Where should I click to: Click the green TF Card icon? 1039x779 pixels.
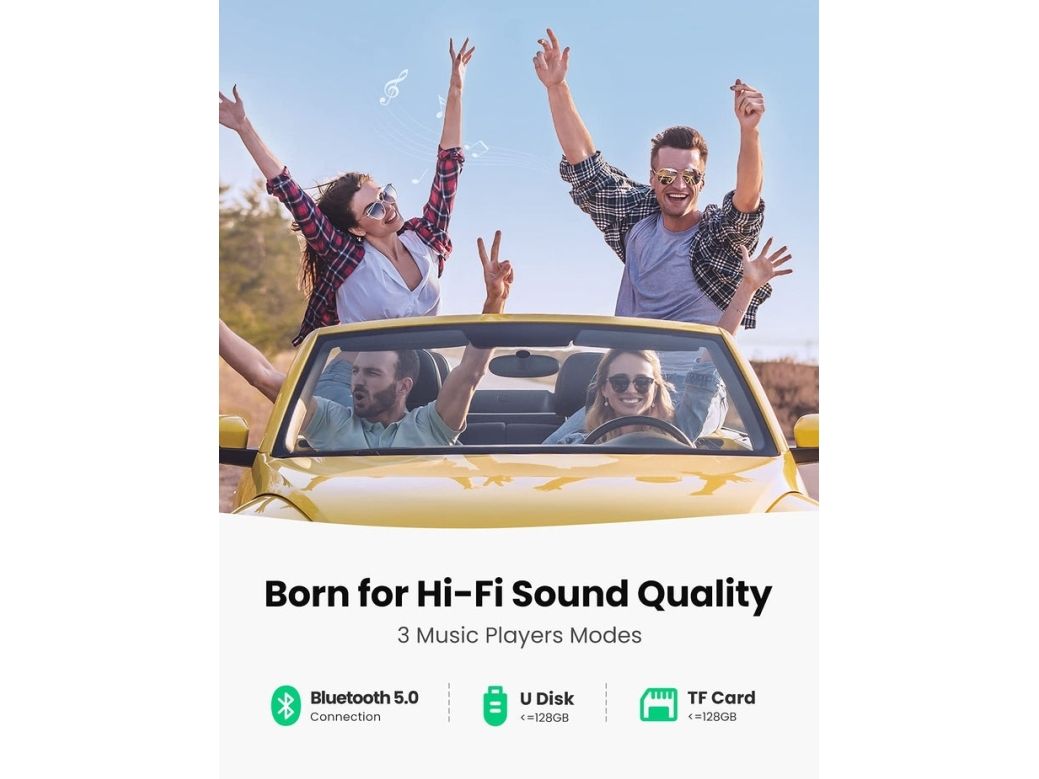[659, 705]
